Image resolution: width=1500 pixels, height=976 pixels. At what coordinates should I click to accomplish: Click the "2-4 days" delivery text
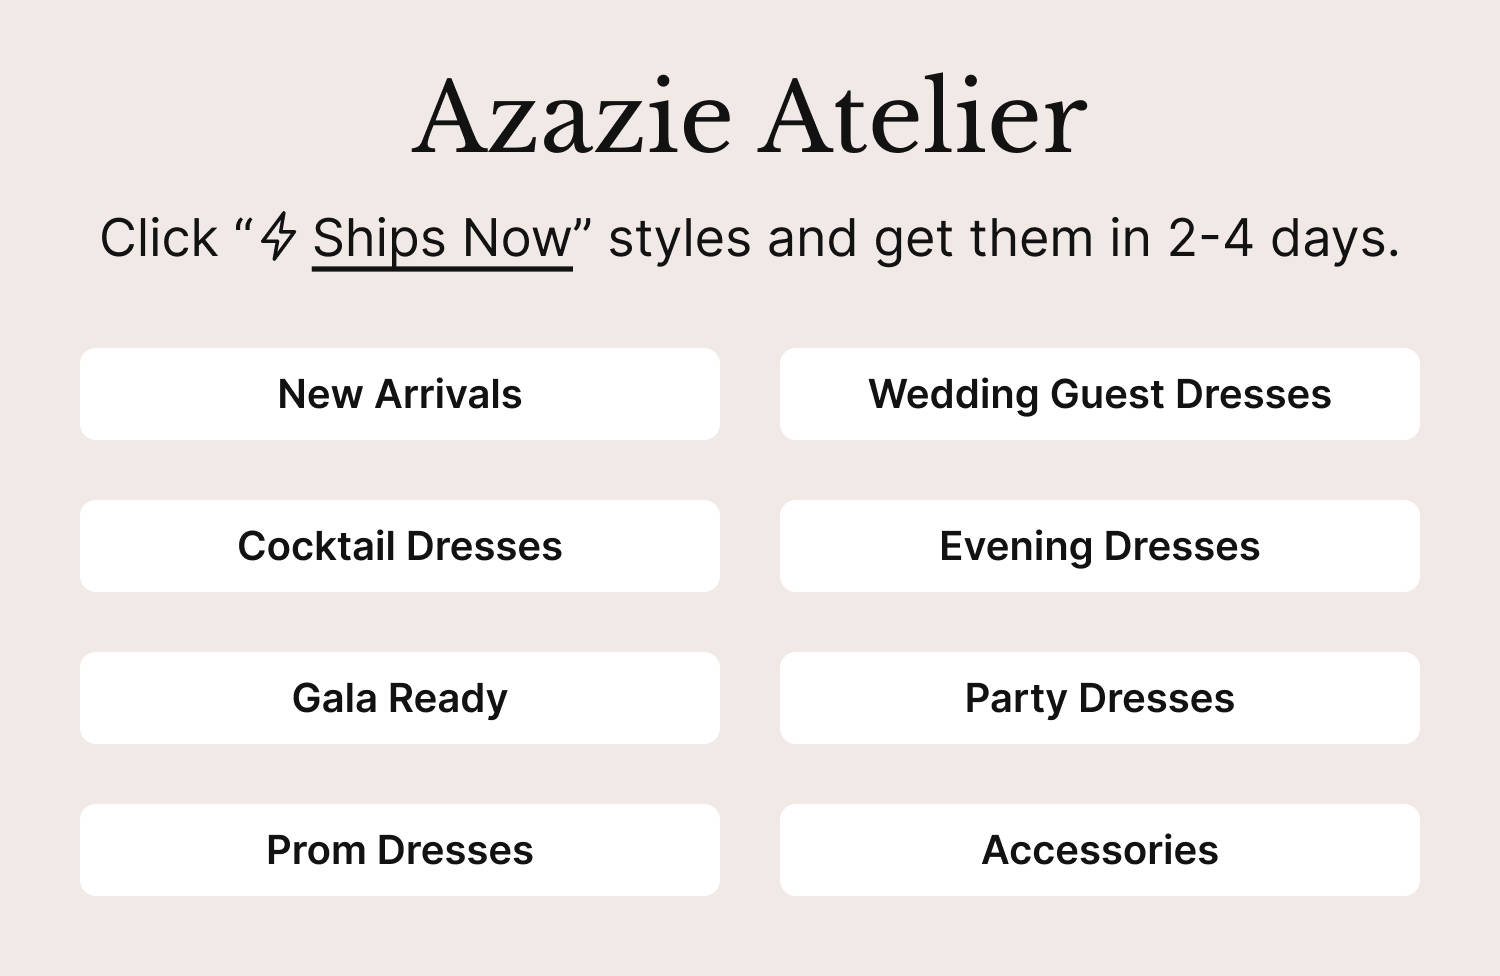[1283, 239]
